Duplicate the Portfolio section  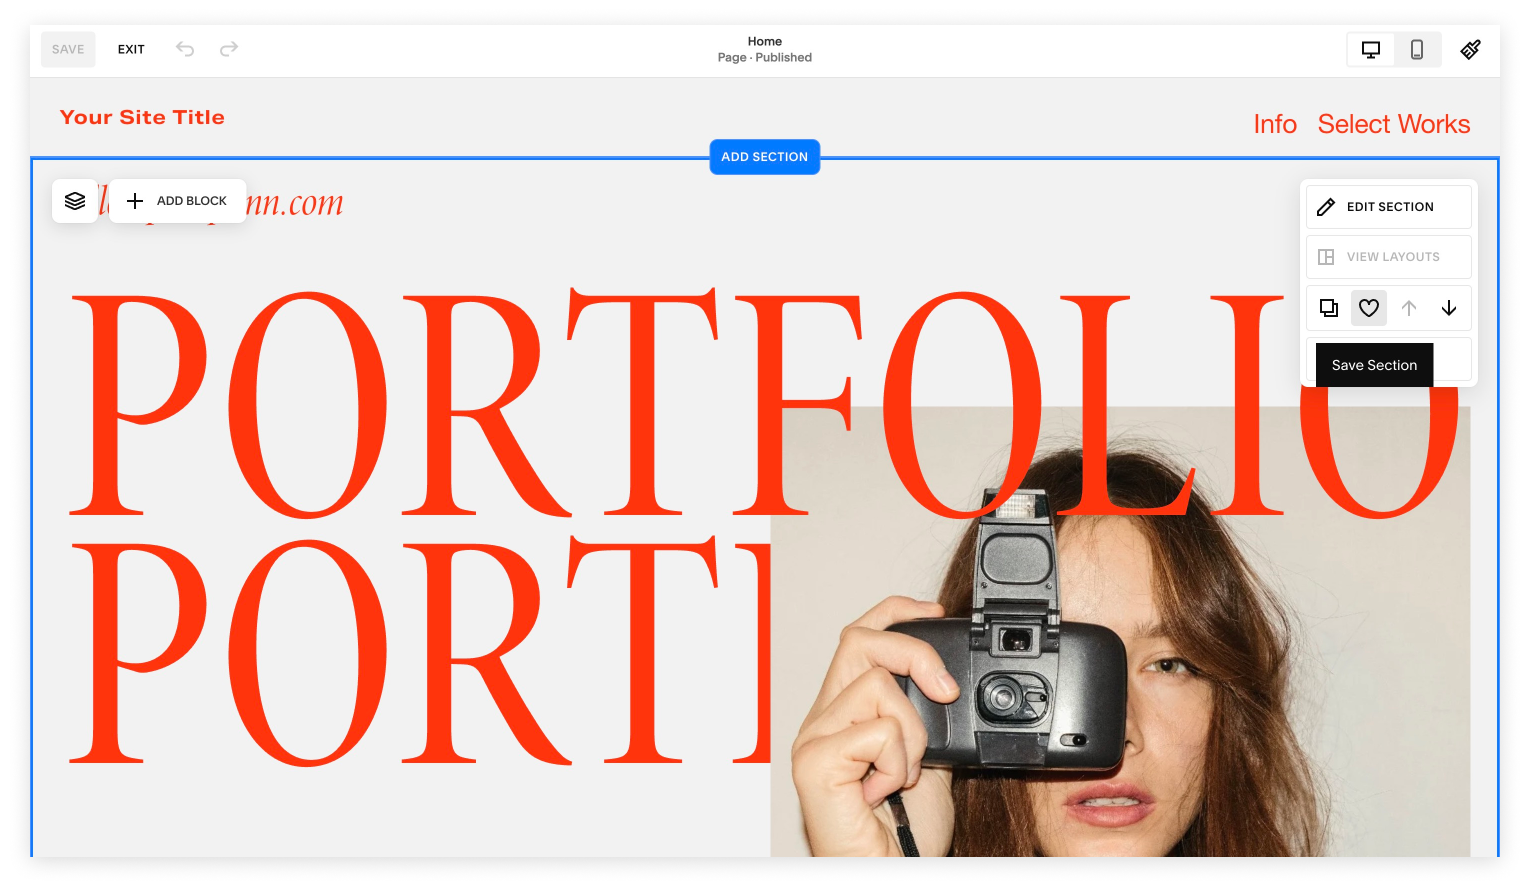tap(1328, 308)
